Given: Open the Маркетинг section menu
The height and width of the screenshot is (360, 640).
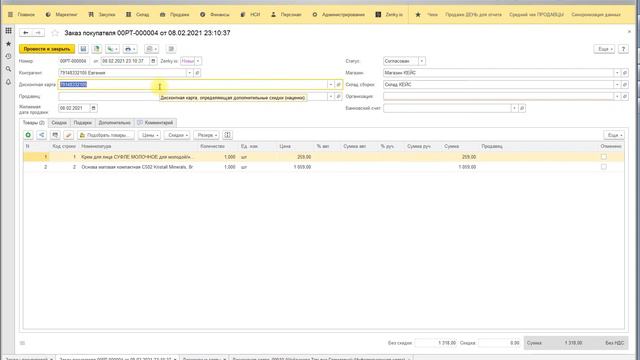Looking at the screenshot, I should click(x=61, y=14).
